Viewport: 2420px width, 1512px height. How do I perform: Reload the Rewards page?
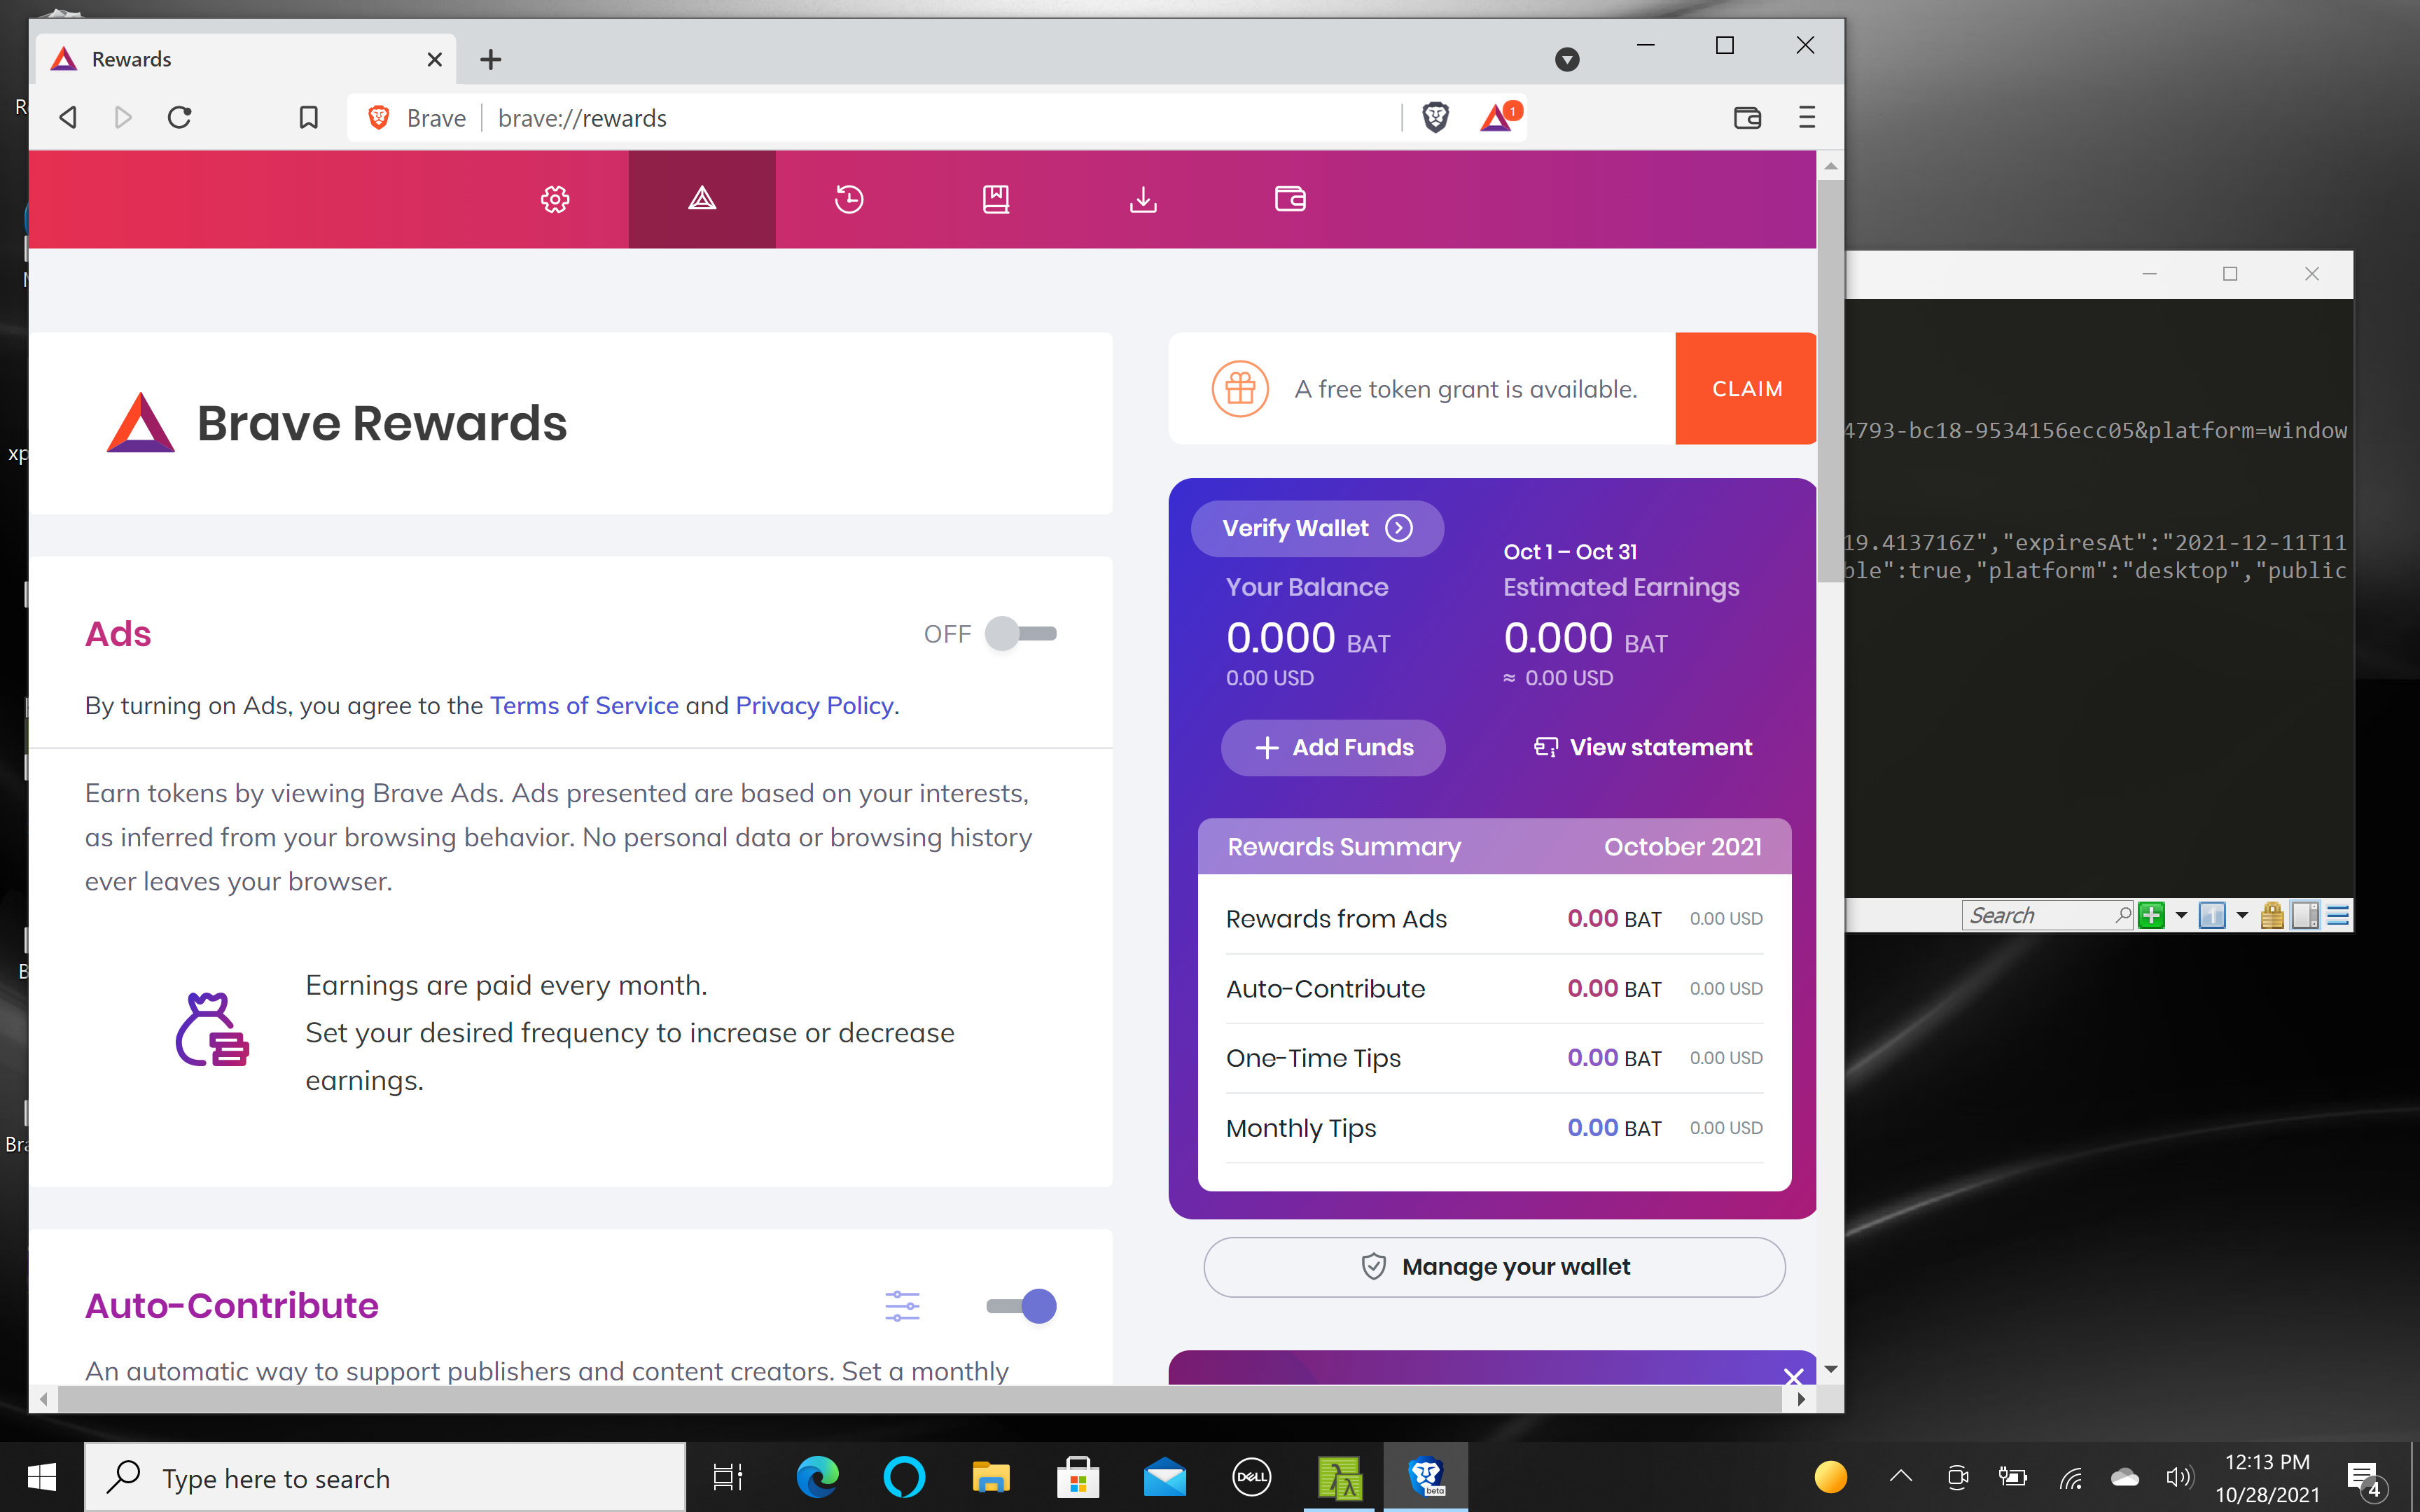(x=180, y=118)
